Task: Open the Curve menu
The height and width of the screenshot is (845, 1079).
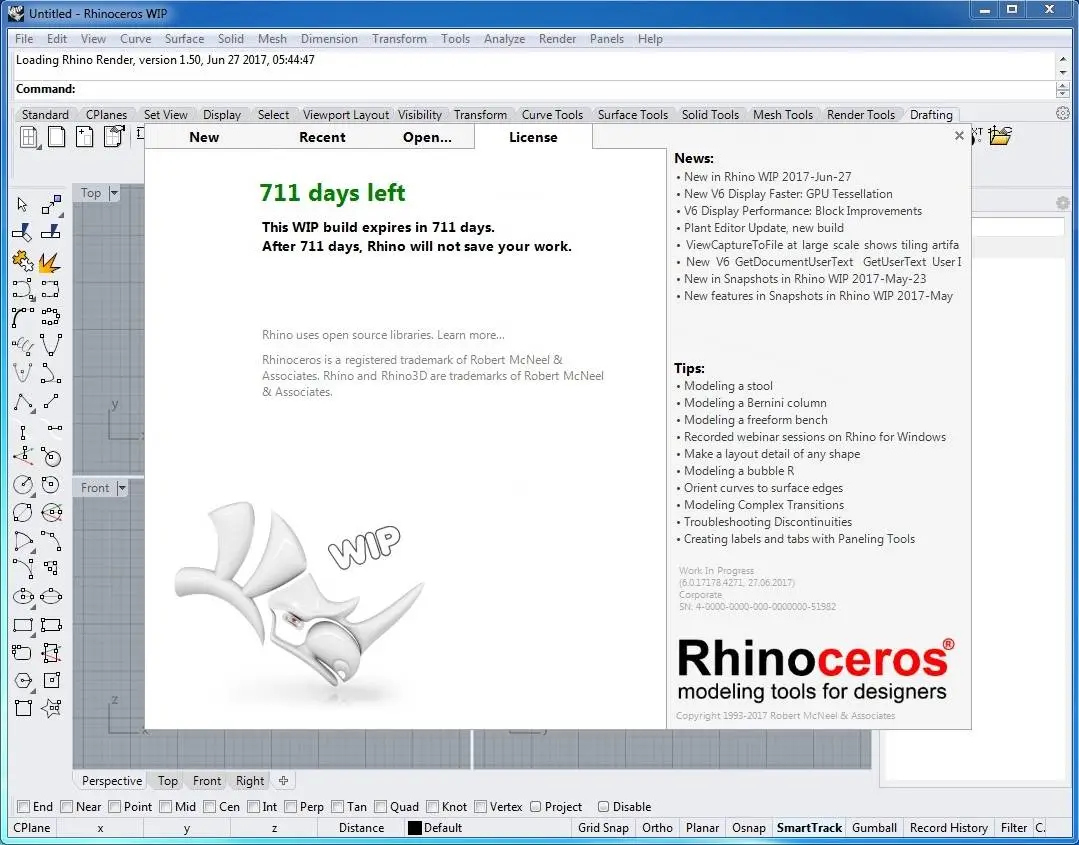Action: coord(135,39)
